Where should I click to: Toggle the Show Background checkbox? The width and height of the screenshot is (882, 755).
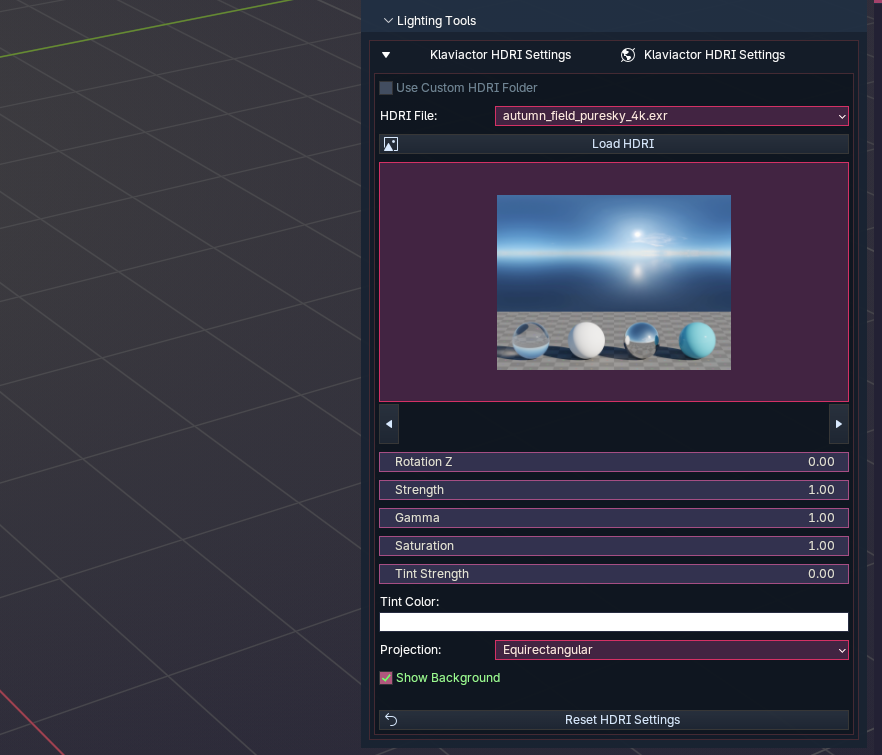tap(386, 678)
